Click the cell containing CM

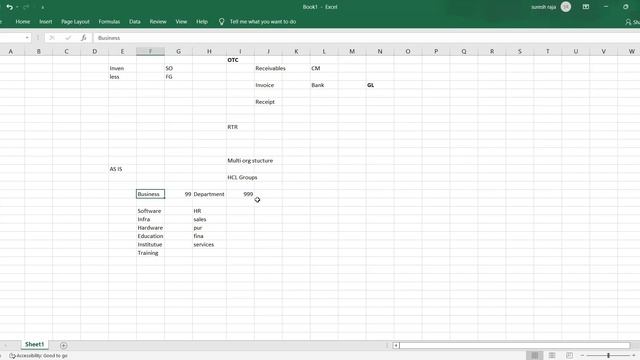coord(324,68)
